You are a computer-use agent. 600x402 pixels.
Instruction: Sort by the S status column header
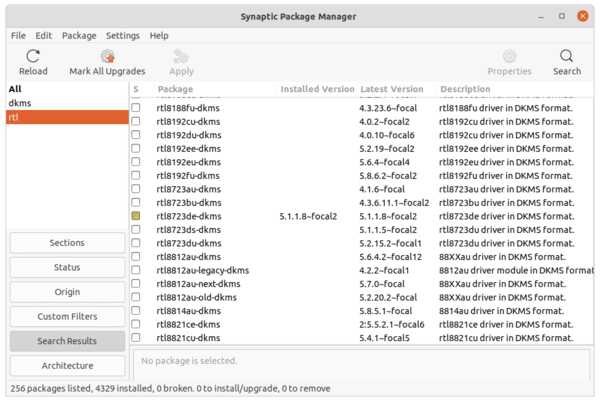click(136, 89)
